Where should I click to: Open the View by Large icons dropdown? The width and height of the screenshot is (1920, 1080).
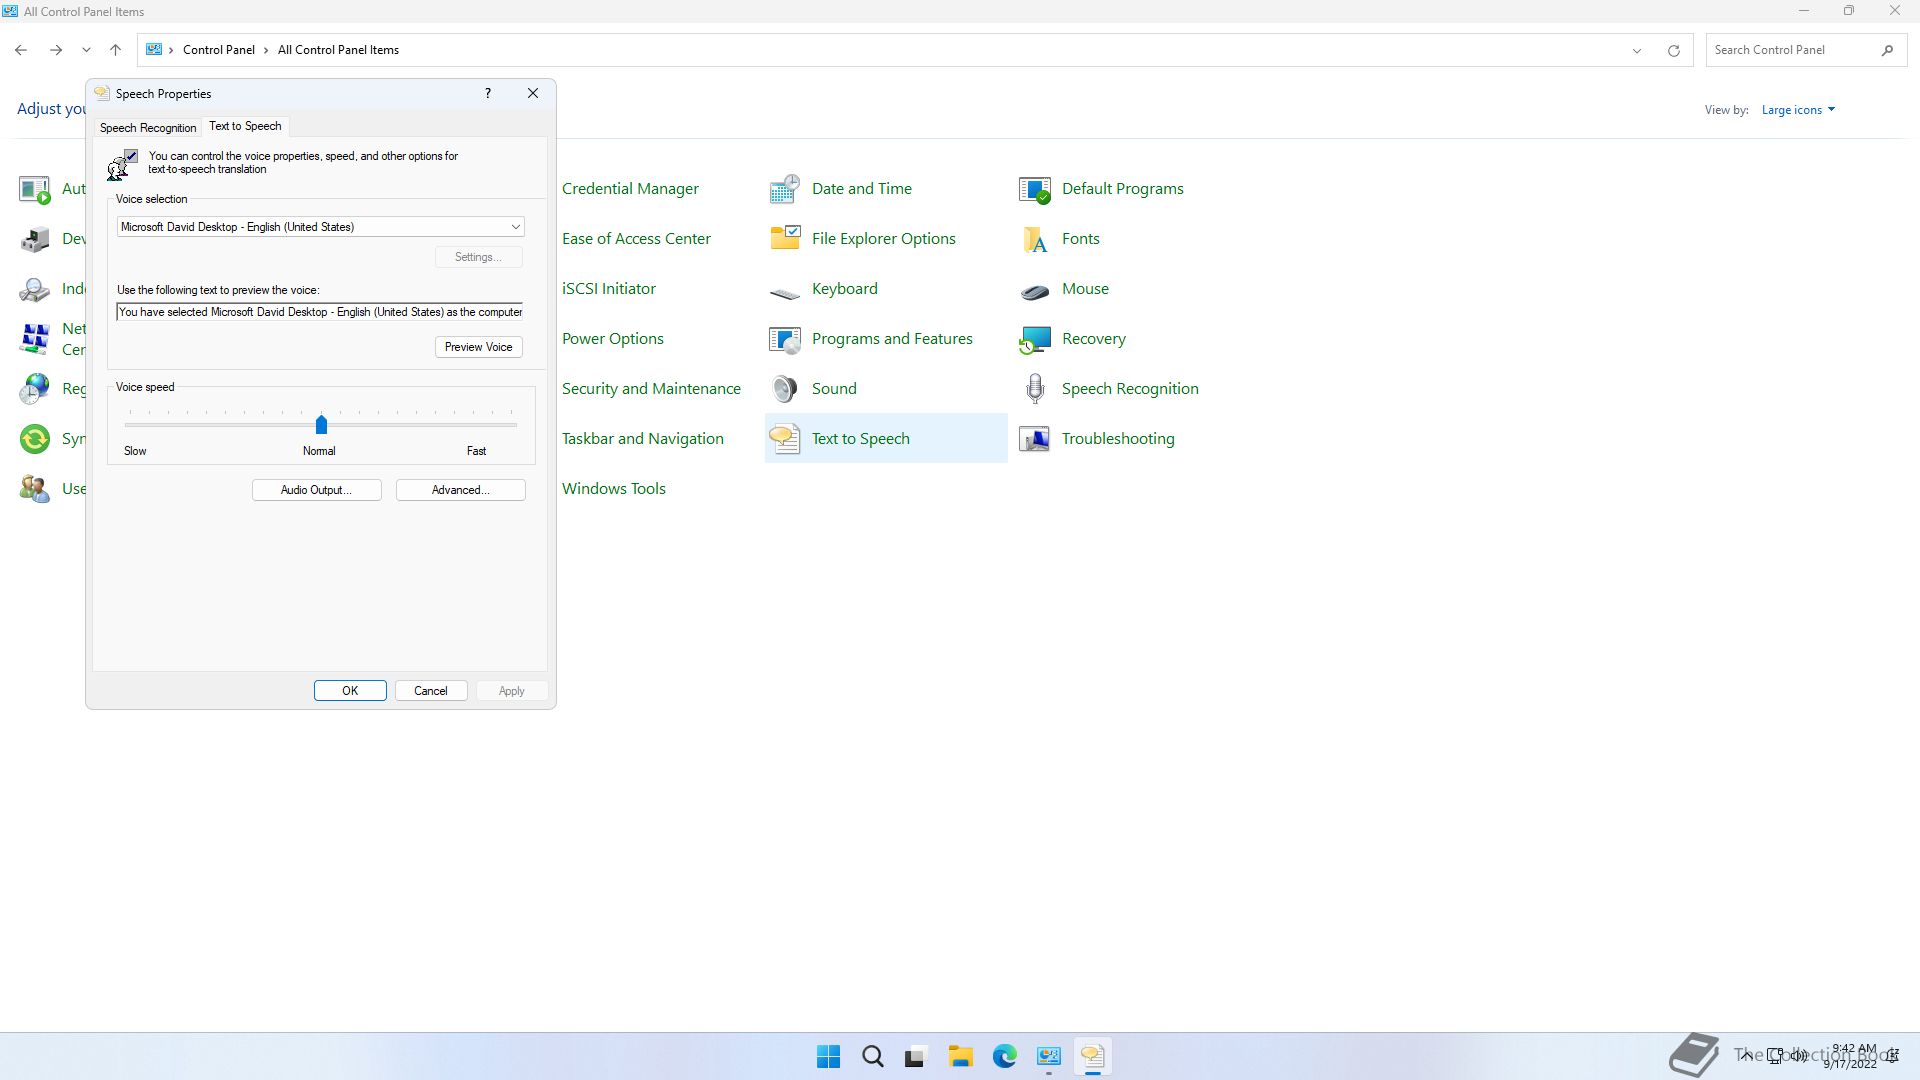[1798, 110]
